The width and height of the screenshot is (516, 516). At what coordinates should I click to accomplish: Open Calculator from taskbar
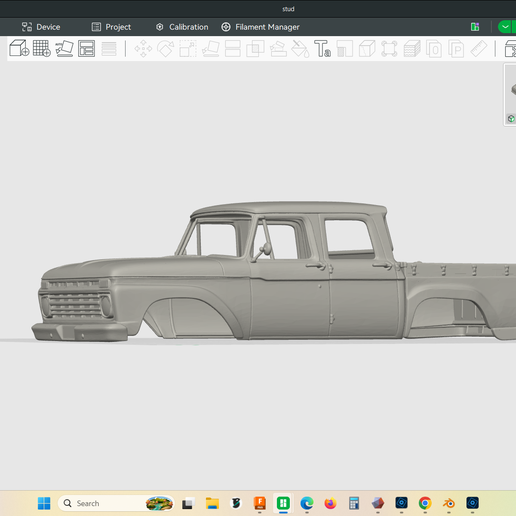point(354,503)
